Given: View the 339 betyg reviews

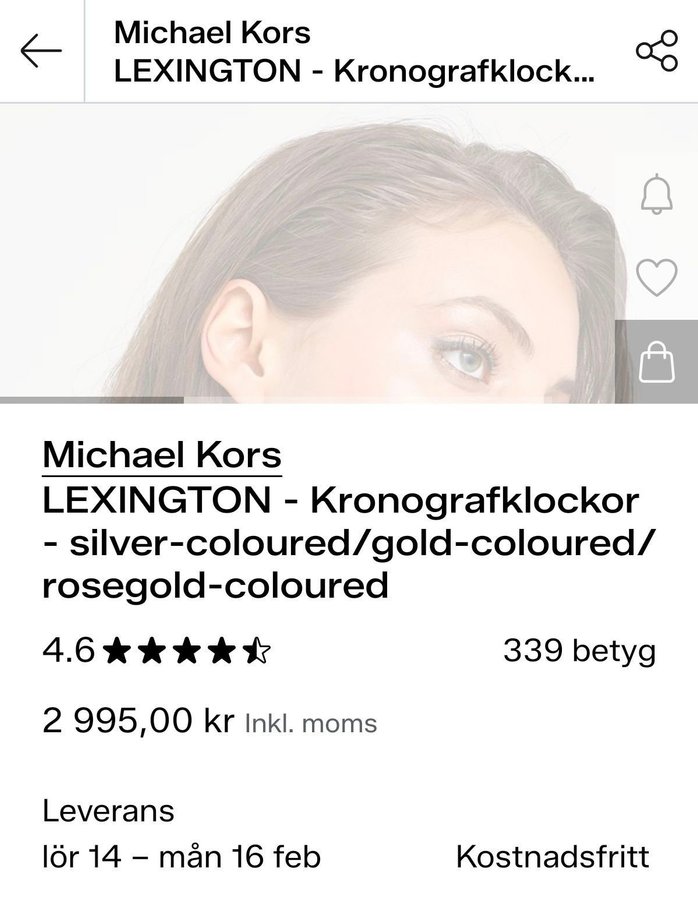Looking at the screenshot, I should coord(579,651).
